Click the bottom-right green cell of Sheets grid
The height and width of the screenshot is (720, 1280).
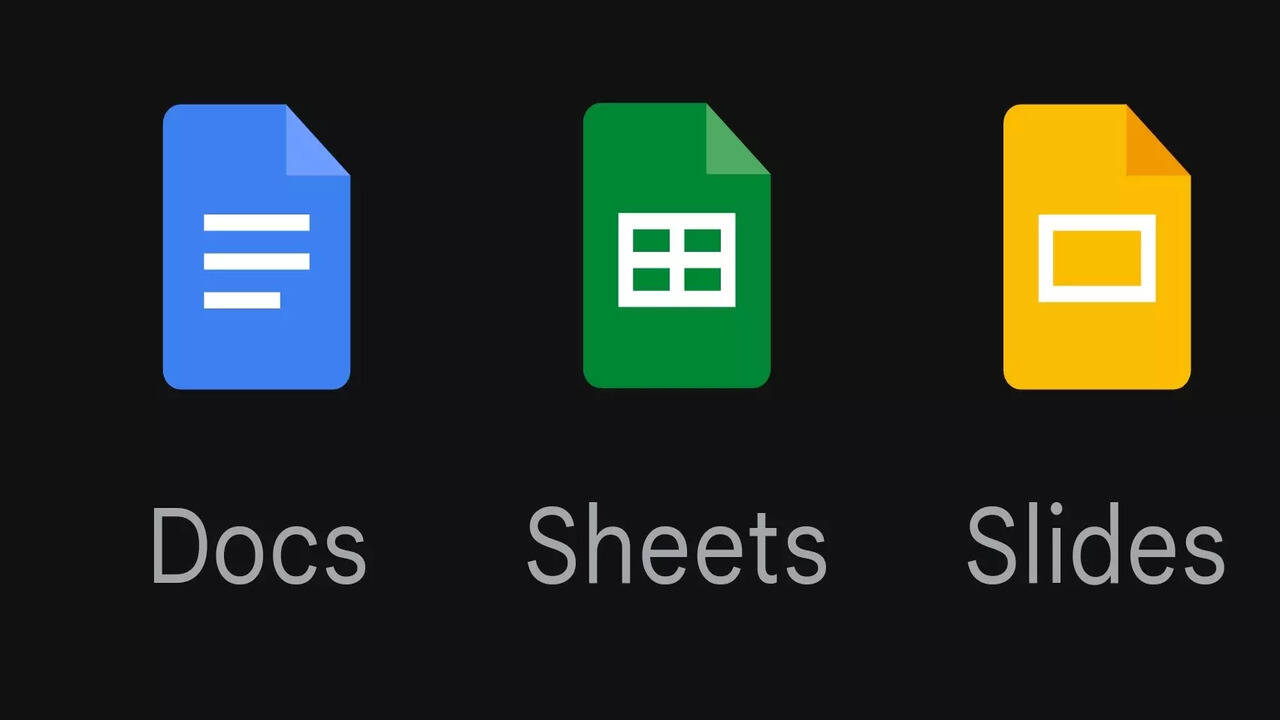click(703, 279)
